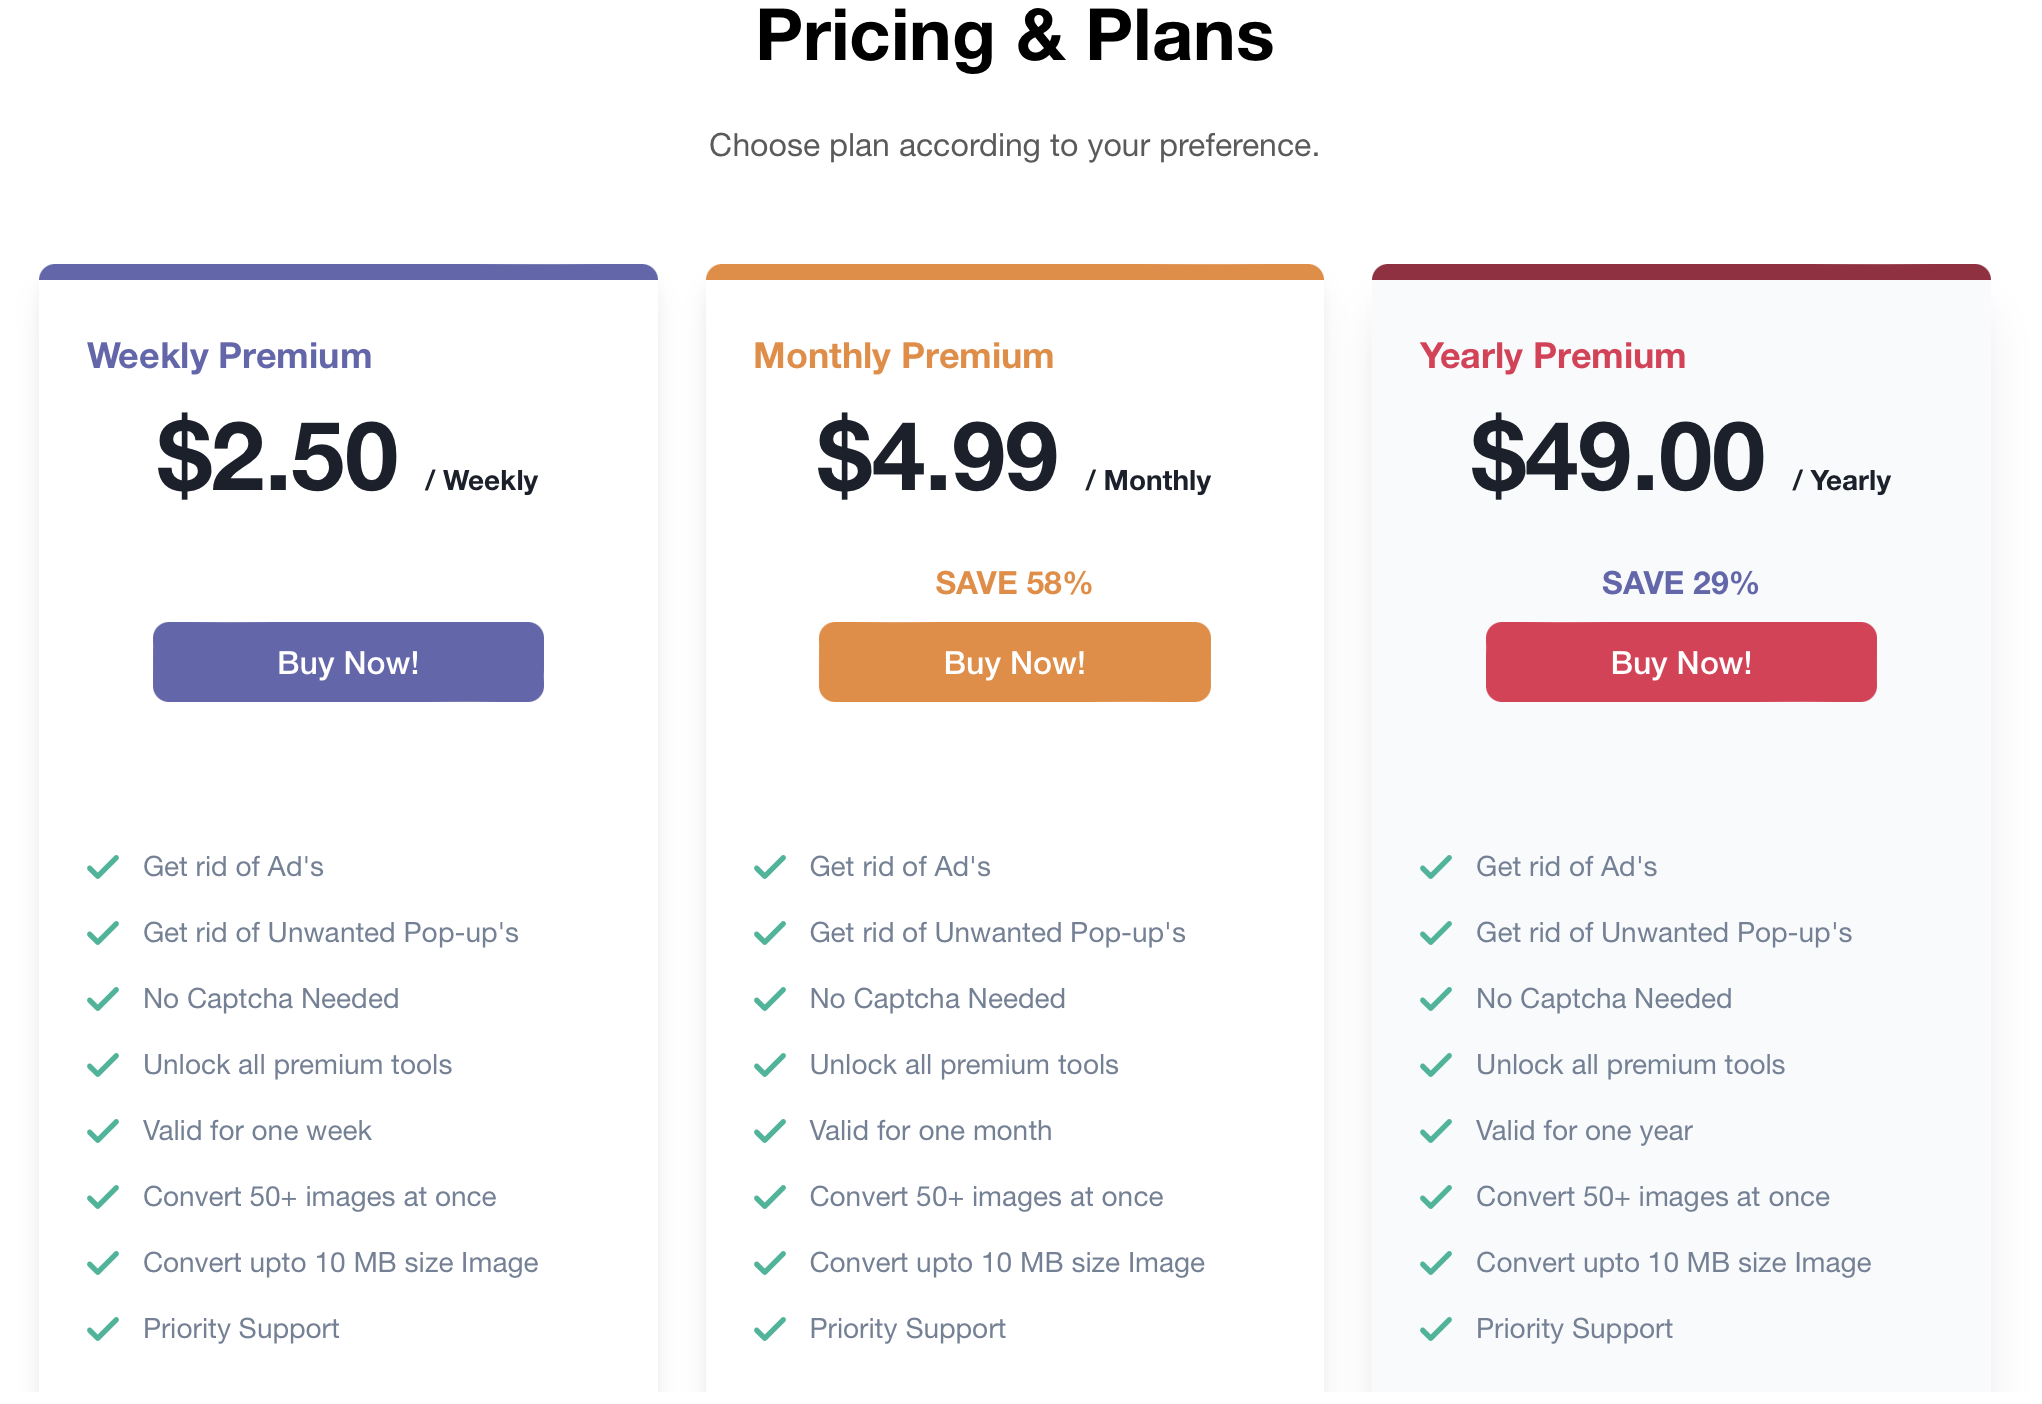Click the SAVE 29% label
The width and height of the screenshot is (2042, 1404).
tap(1680, 583)
